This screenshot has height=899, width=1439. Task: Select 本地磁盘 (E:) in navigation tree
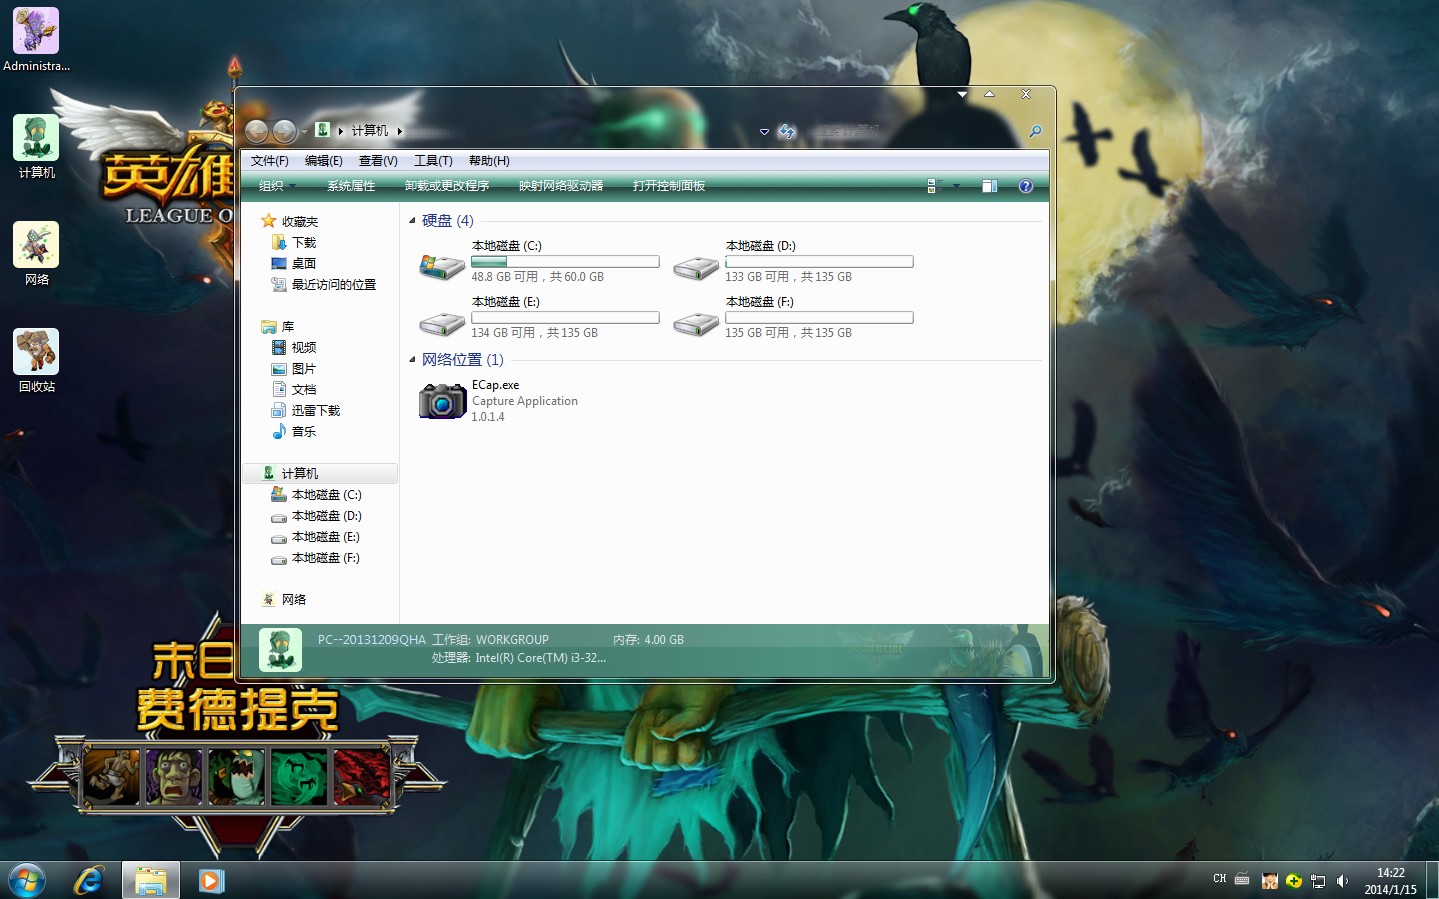click(316, 537)
